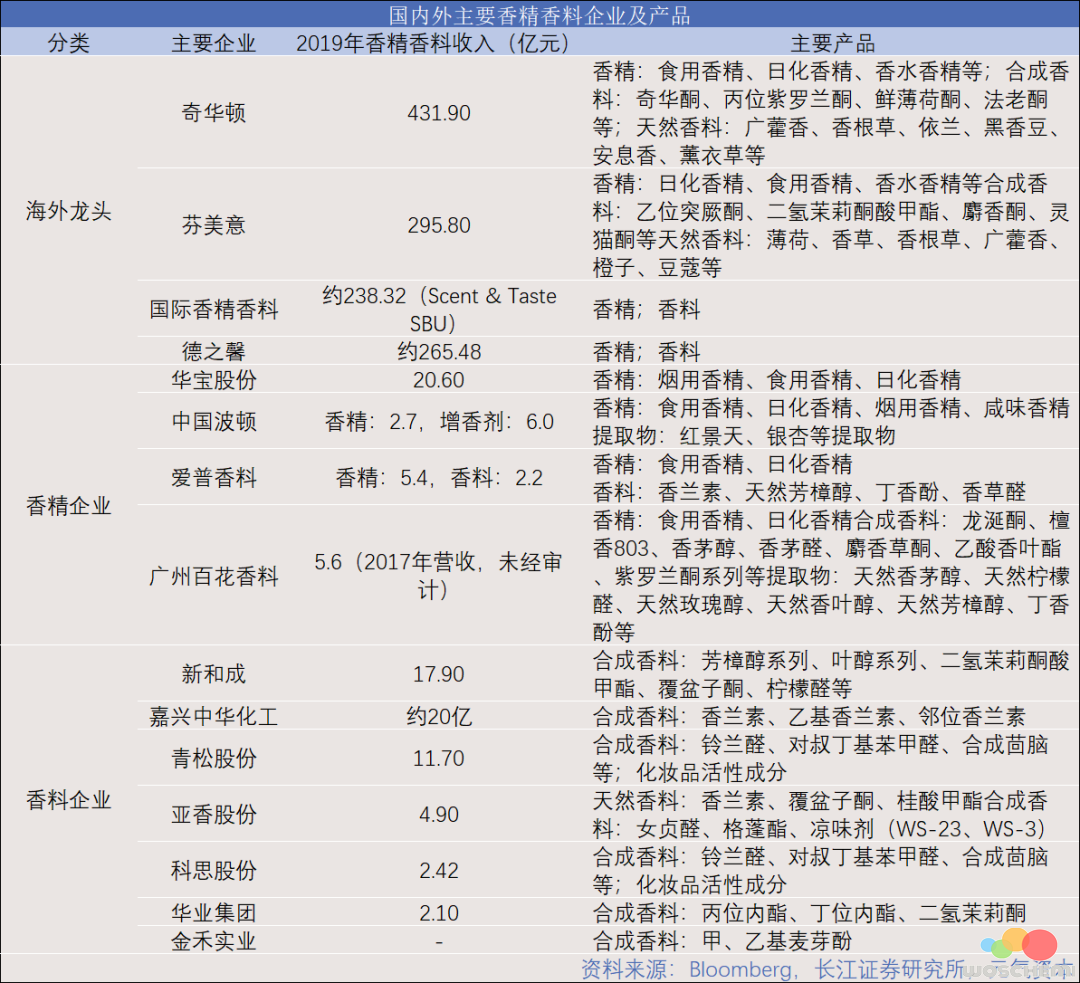Click company name 奇华顿
This screenshot has width=1080, height=983.
click(214, 112)
